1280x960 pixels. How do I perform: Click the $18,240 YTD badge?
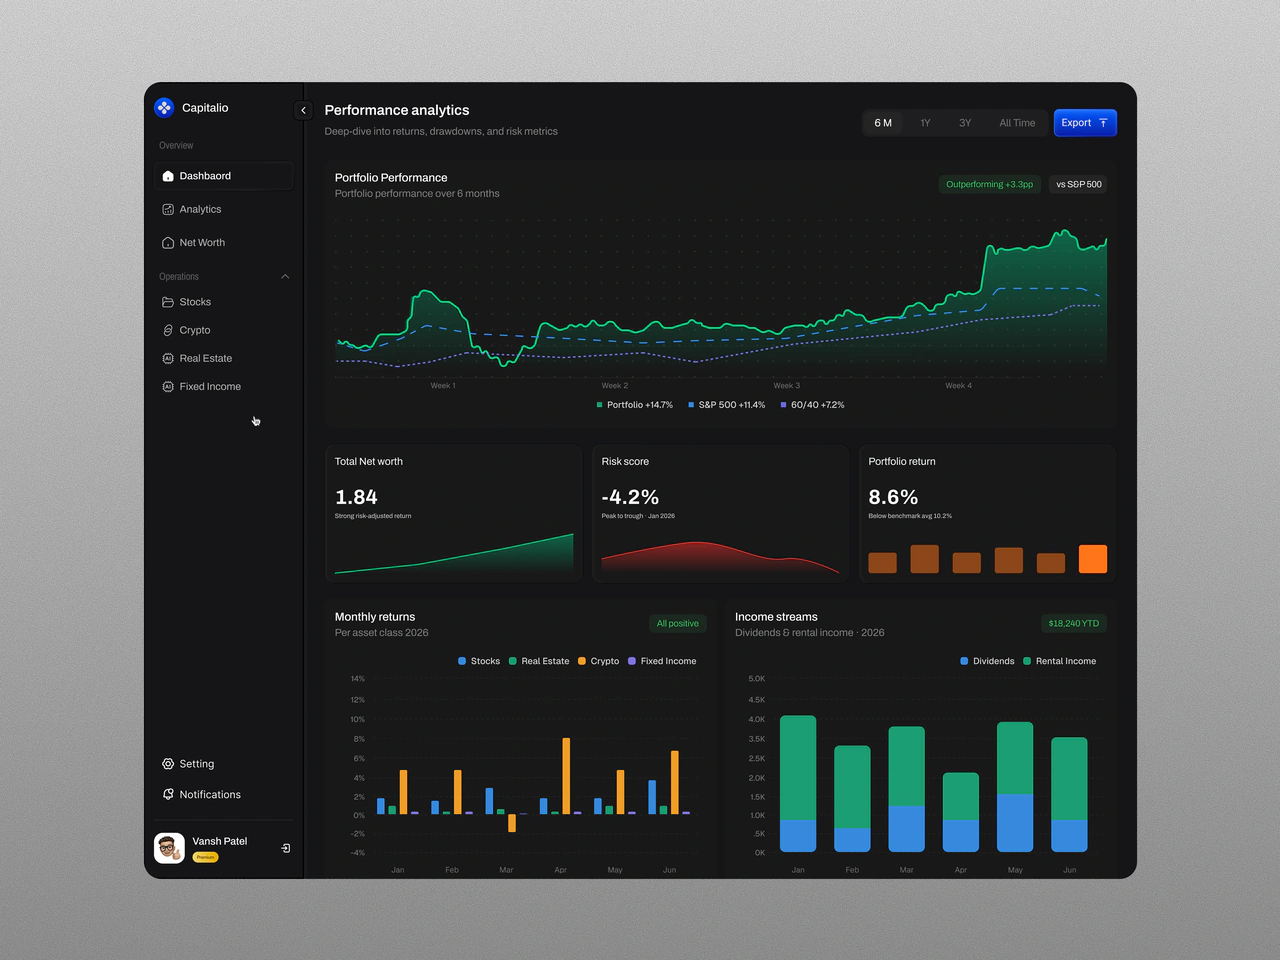(x=1073, y=623)
